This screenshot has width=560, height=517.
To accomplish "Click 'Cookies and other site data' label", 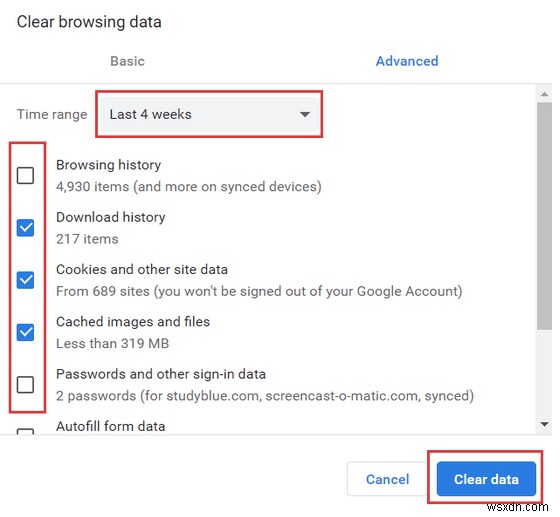I will 142,270.
